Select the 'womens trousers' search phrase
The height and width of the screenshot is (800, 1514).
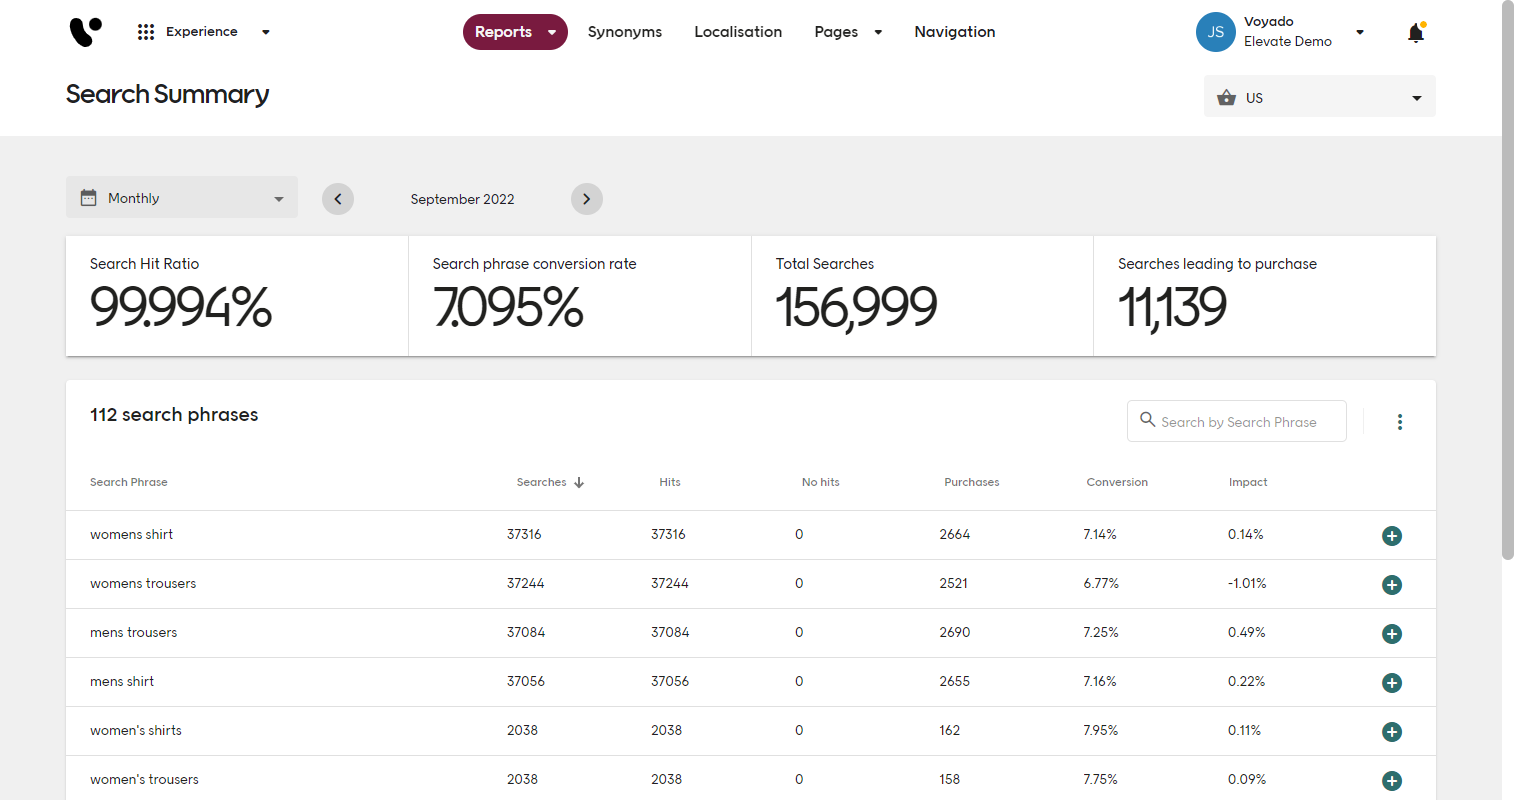point(143,584)
